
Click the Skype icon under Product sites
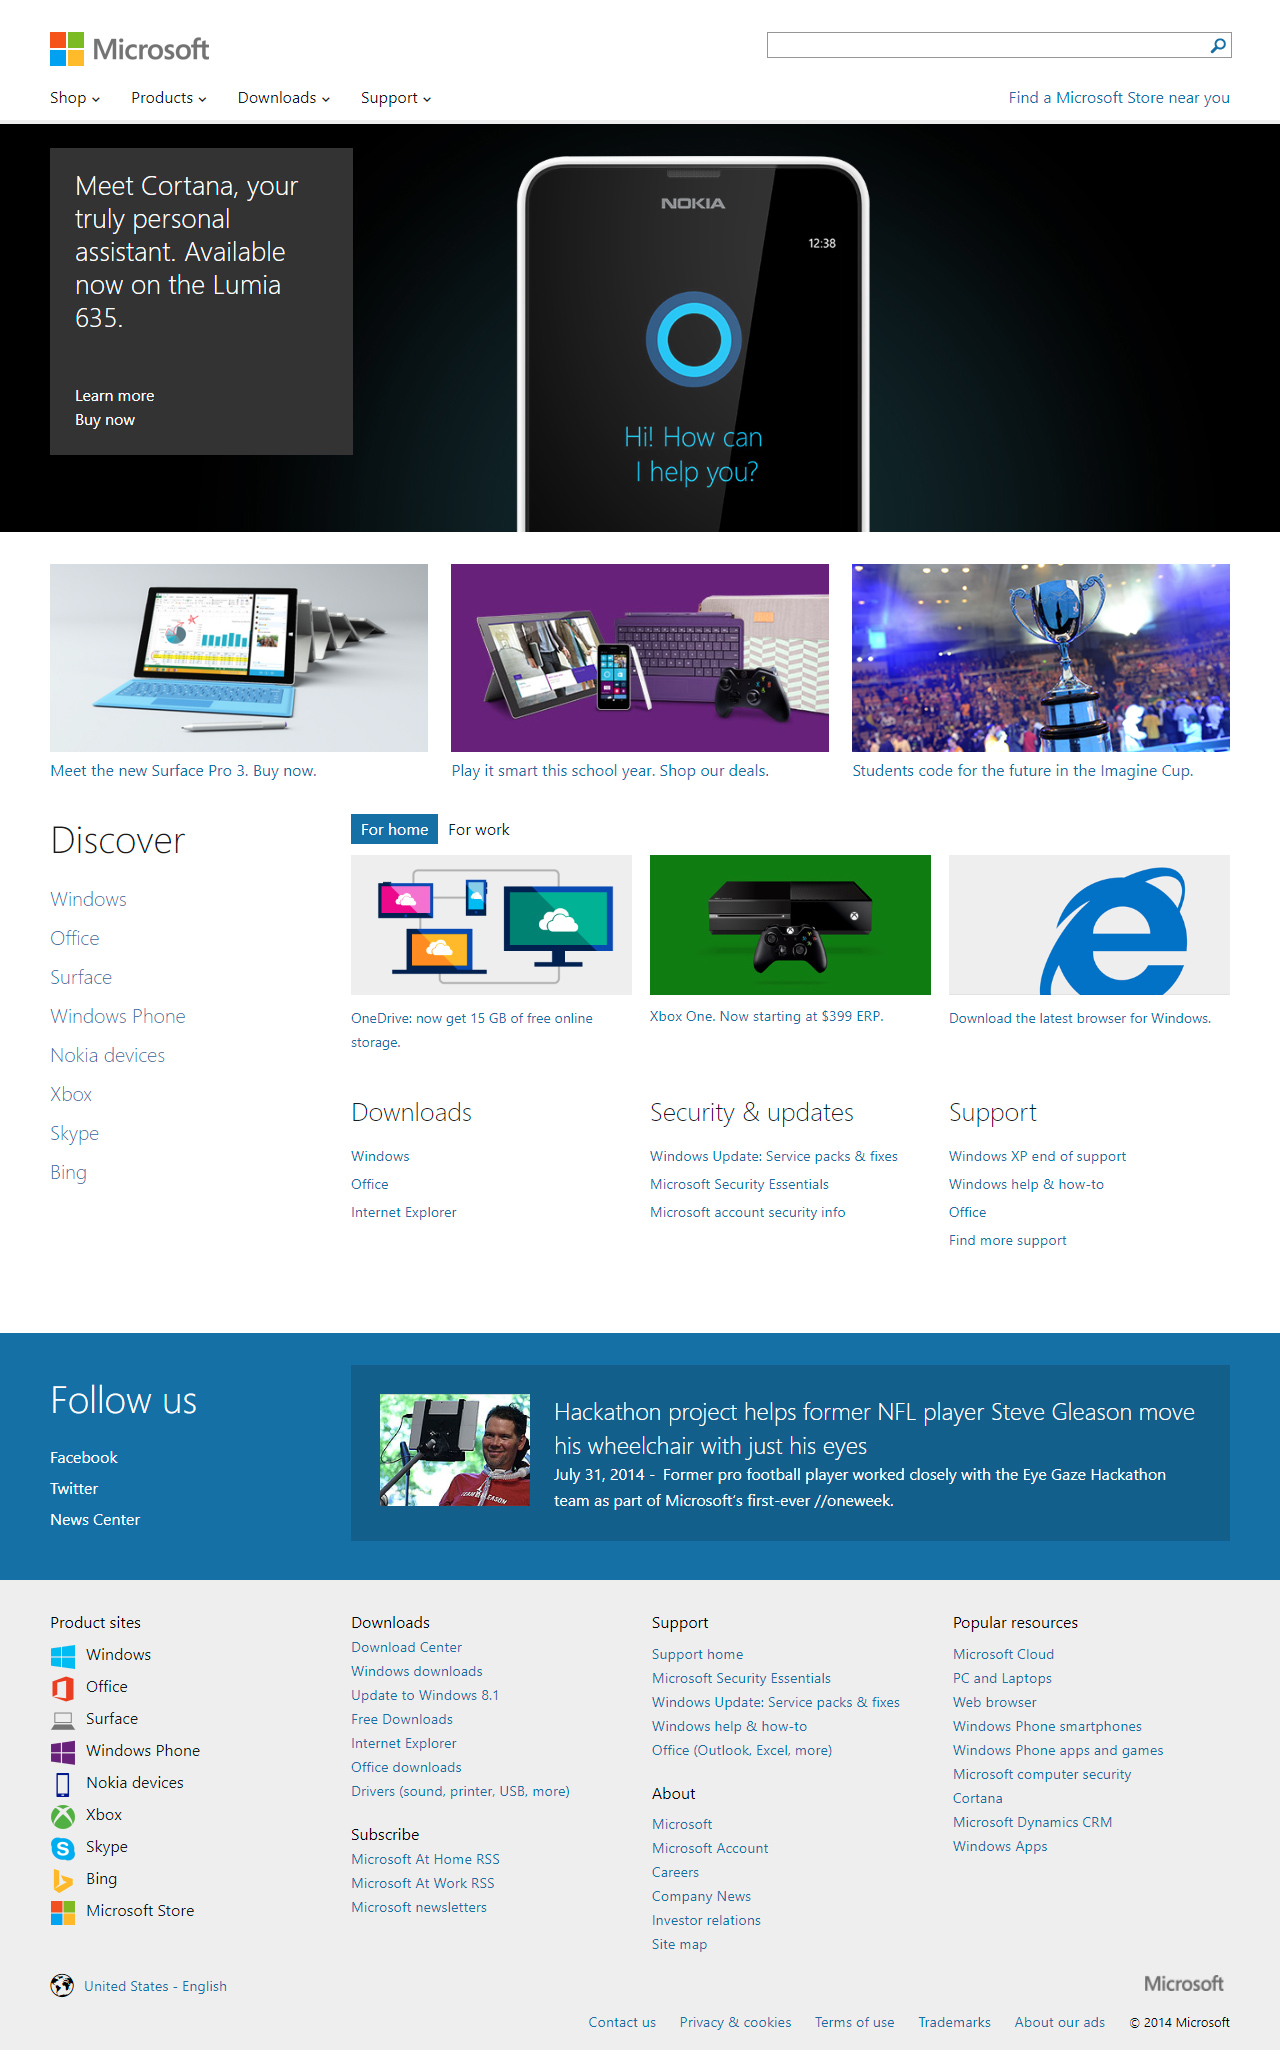pyautogui.click(x=63, y=1848)
